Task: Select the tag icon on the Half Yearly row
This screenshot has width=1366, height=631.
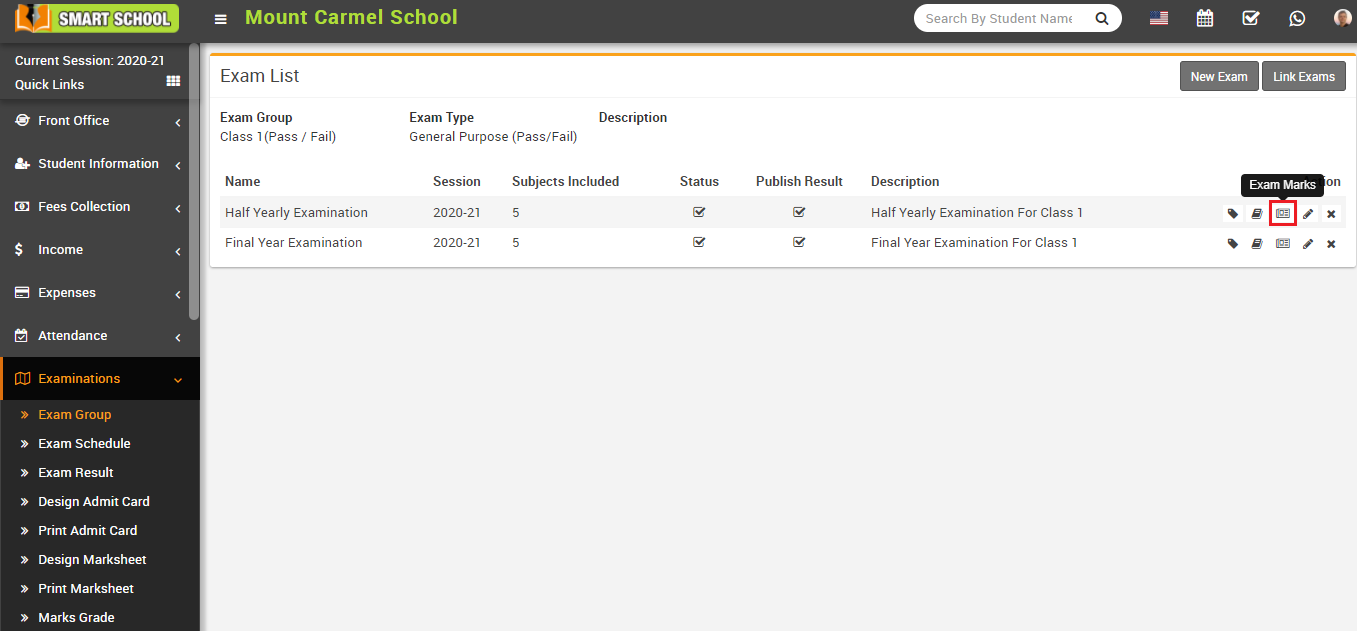Action: pyautogui.click(x=1232, y=213)
